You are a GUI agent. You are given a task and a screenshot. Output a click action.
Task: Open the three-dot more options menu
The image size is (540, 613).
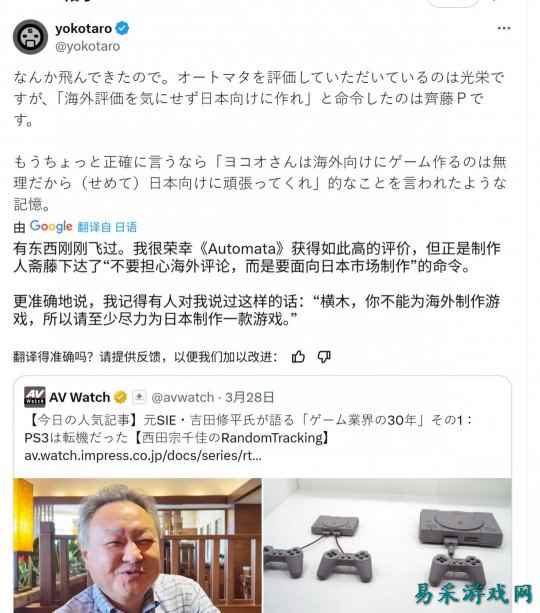click(x=504, y=28)
